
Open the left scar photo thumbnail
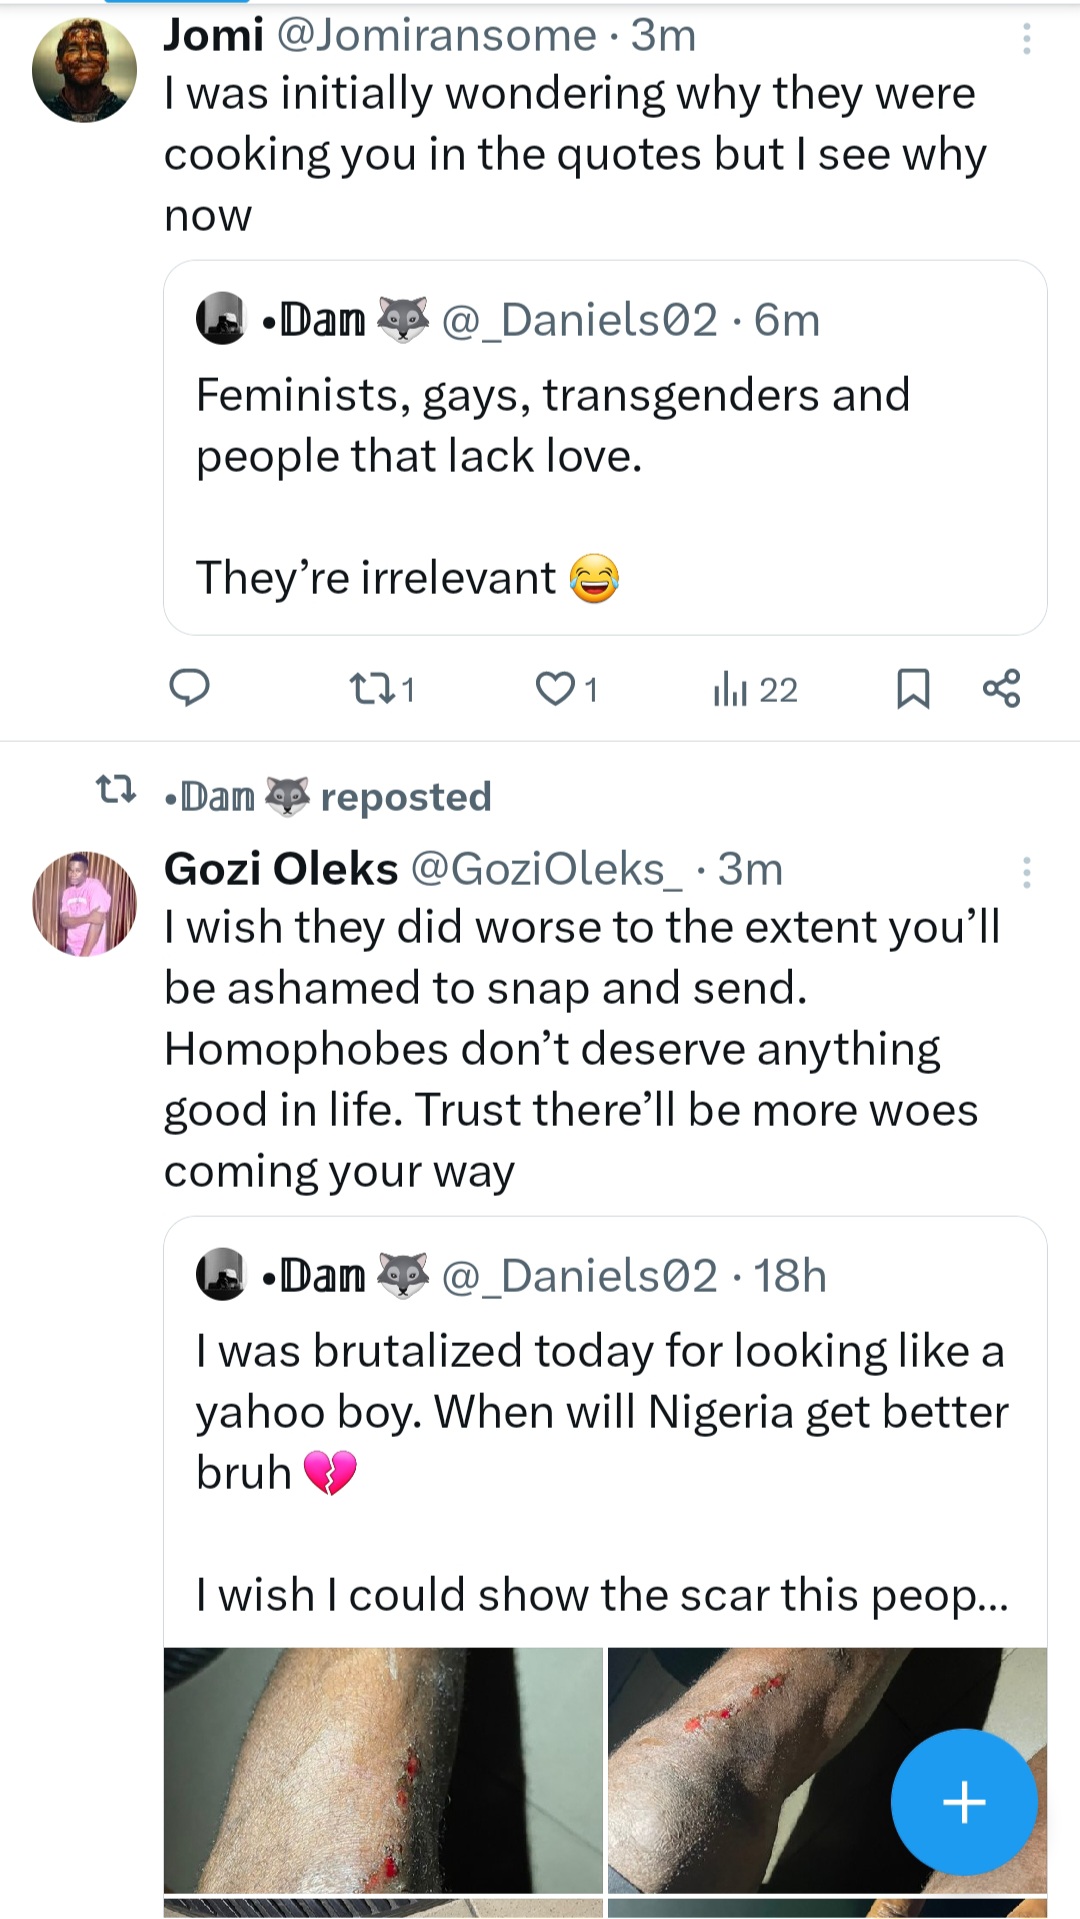click(x=383, y=1770)
